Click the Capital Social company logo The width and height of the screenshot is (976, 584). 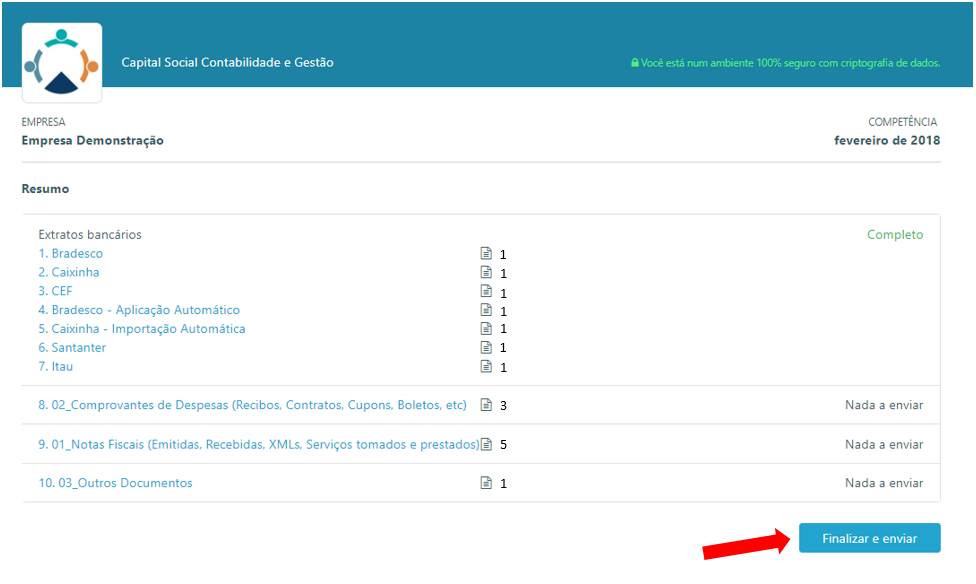coord(62,62)
